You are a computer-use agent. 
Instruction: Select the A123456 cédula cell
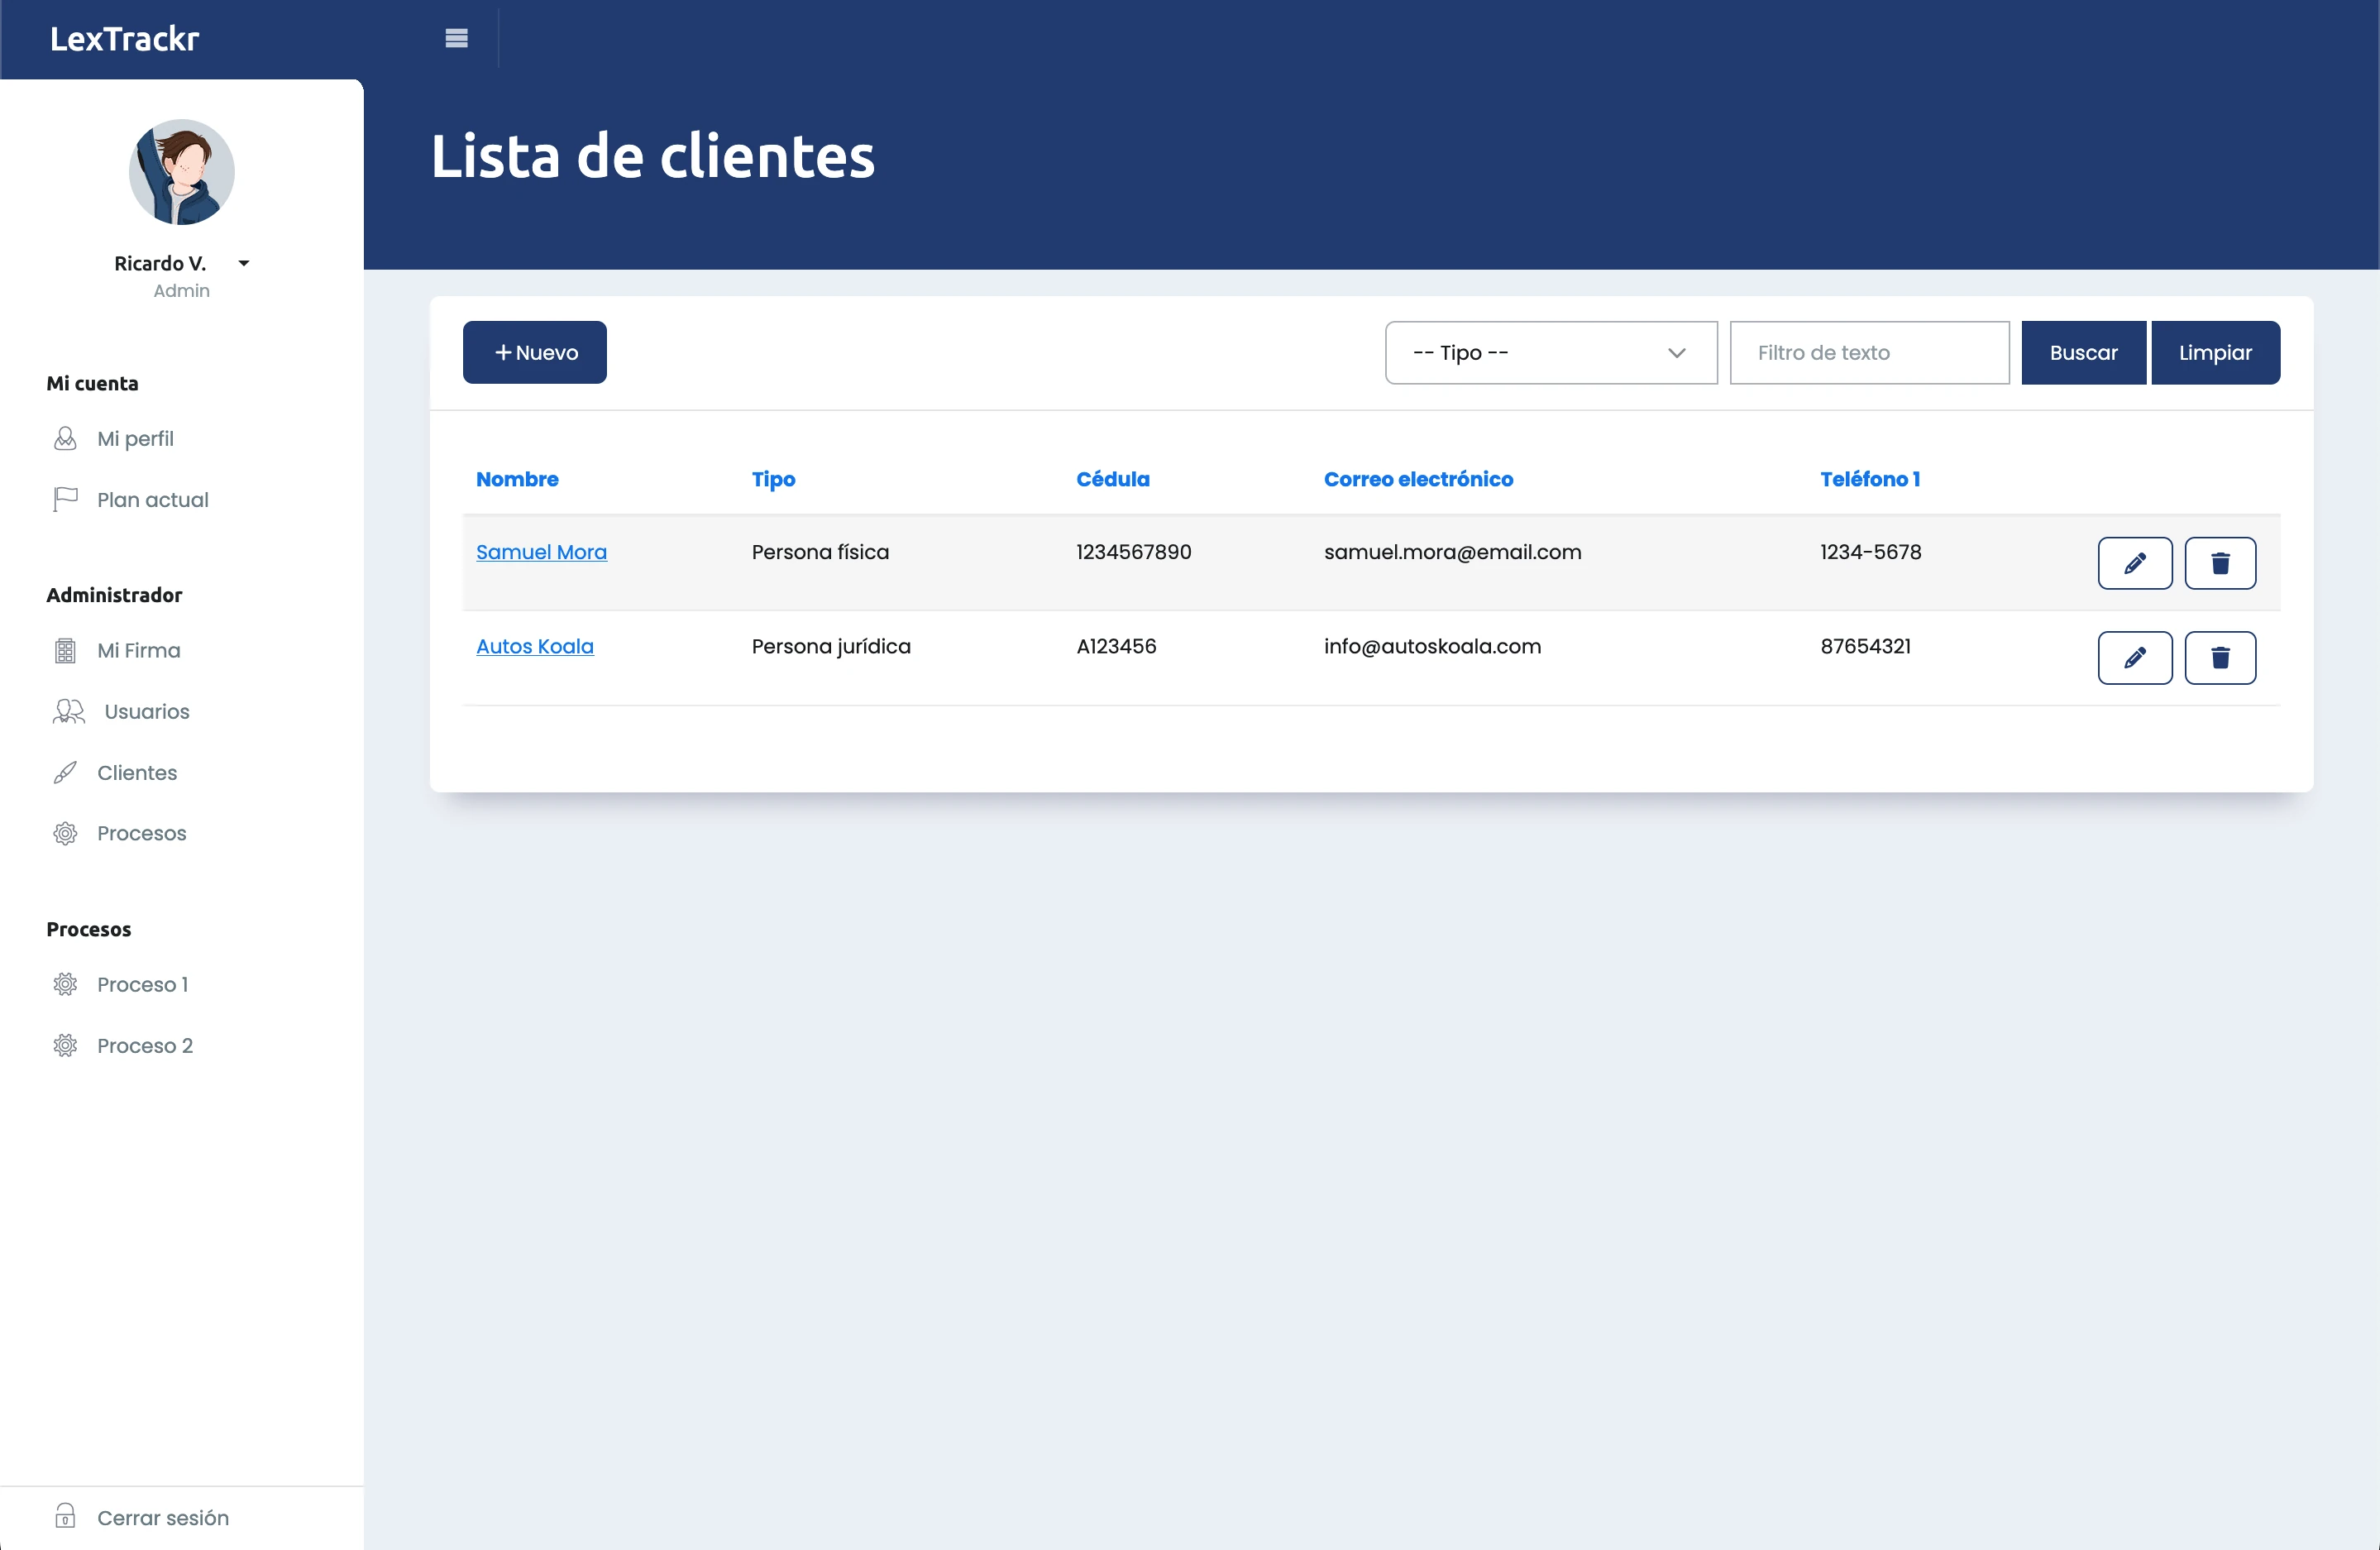pos(1116,647)
